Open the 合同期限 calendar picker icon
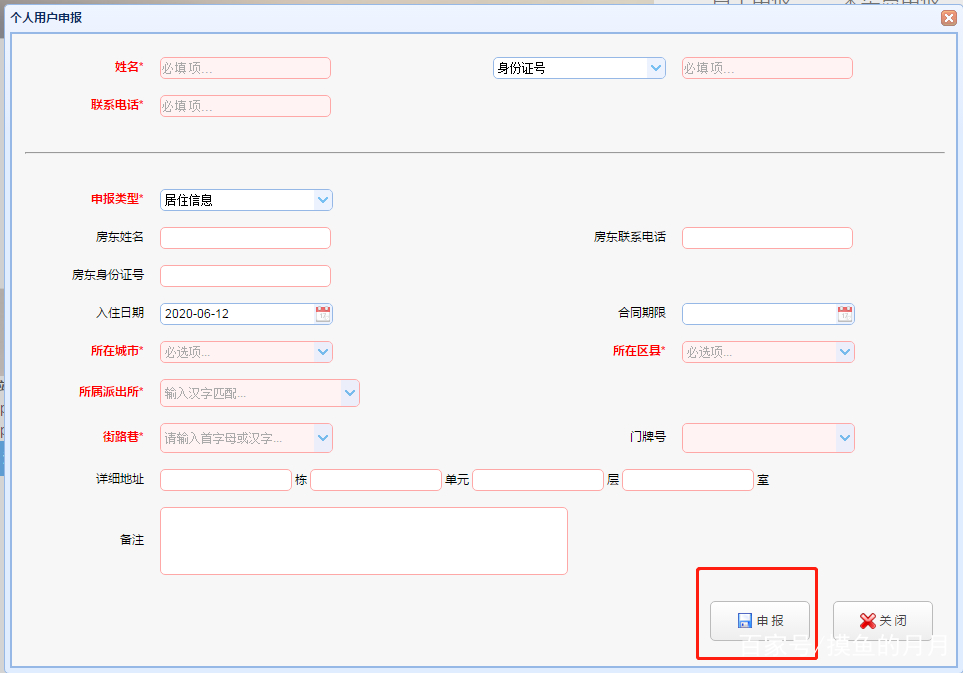The height and width of the screenshot is (673, 963). [845, 313]
